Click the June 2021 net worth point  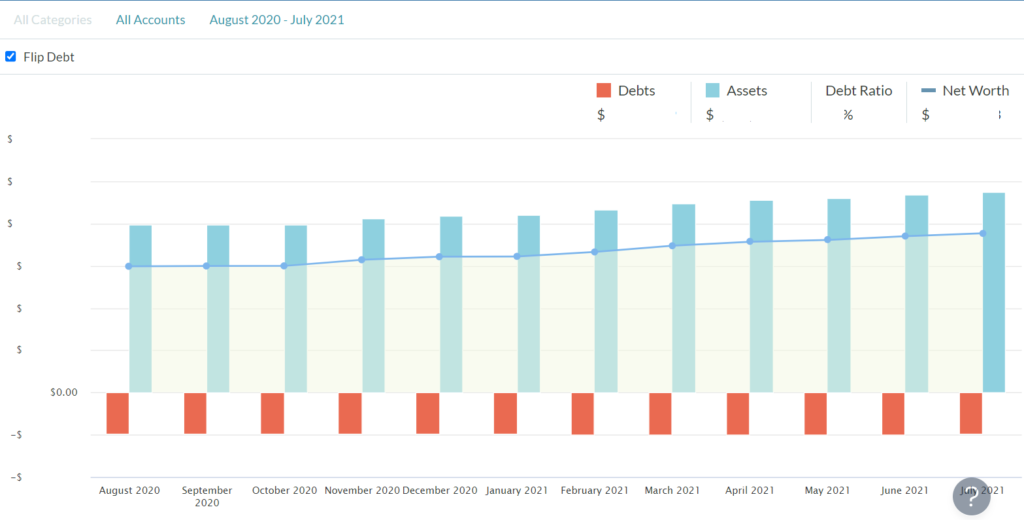905,236
